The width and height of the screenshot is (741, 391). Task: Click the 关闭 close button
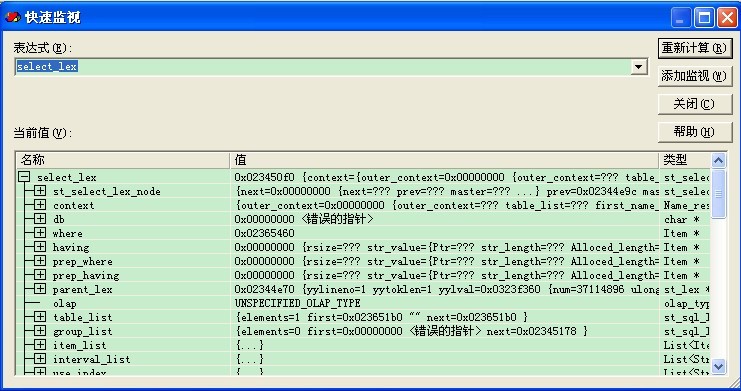point(695,104)
